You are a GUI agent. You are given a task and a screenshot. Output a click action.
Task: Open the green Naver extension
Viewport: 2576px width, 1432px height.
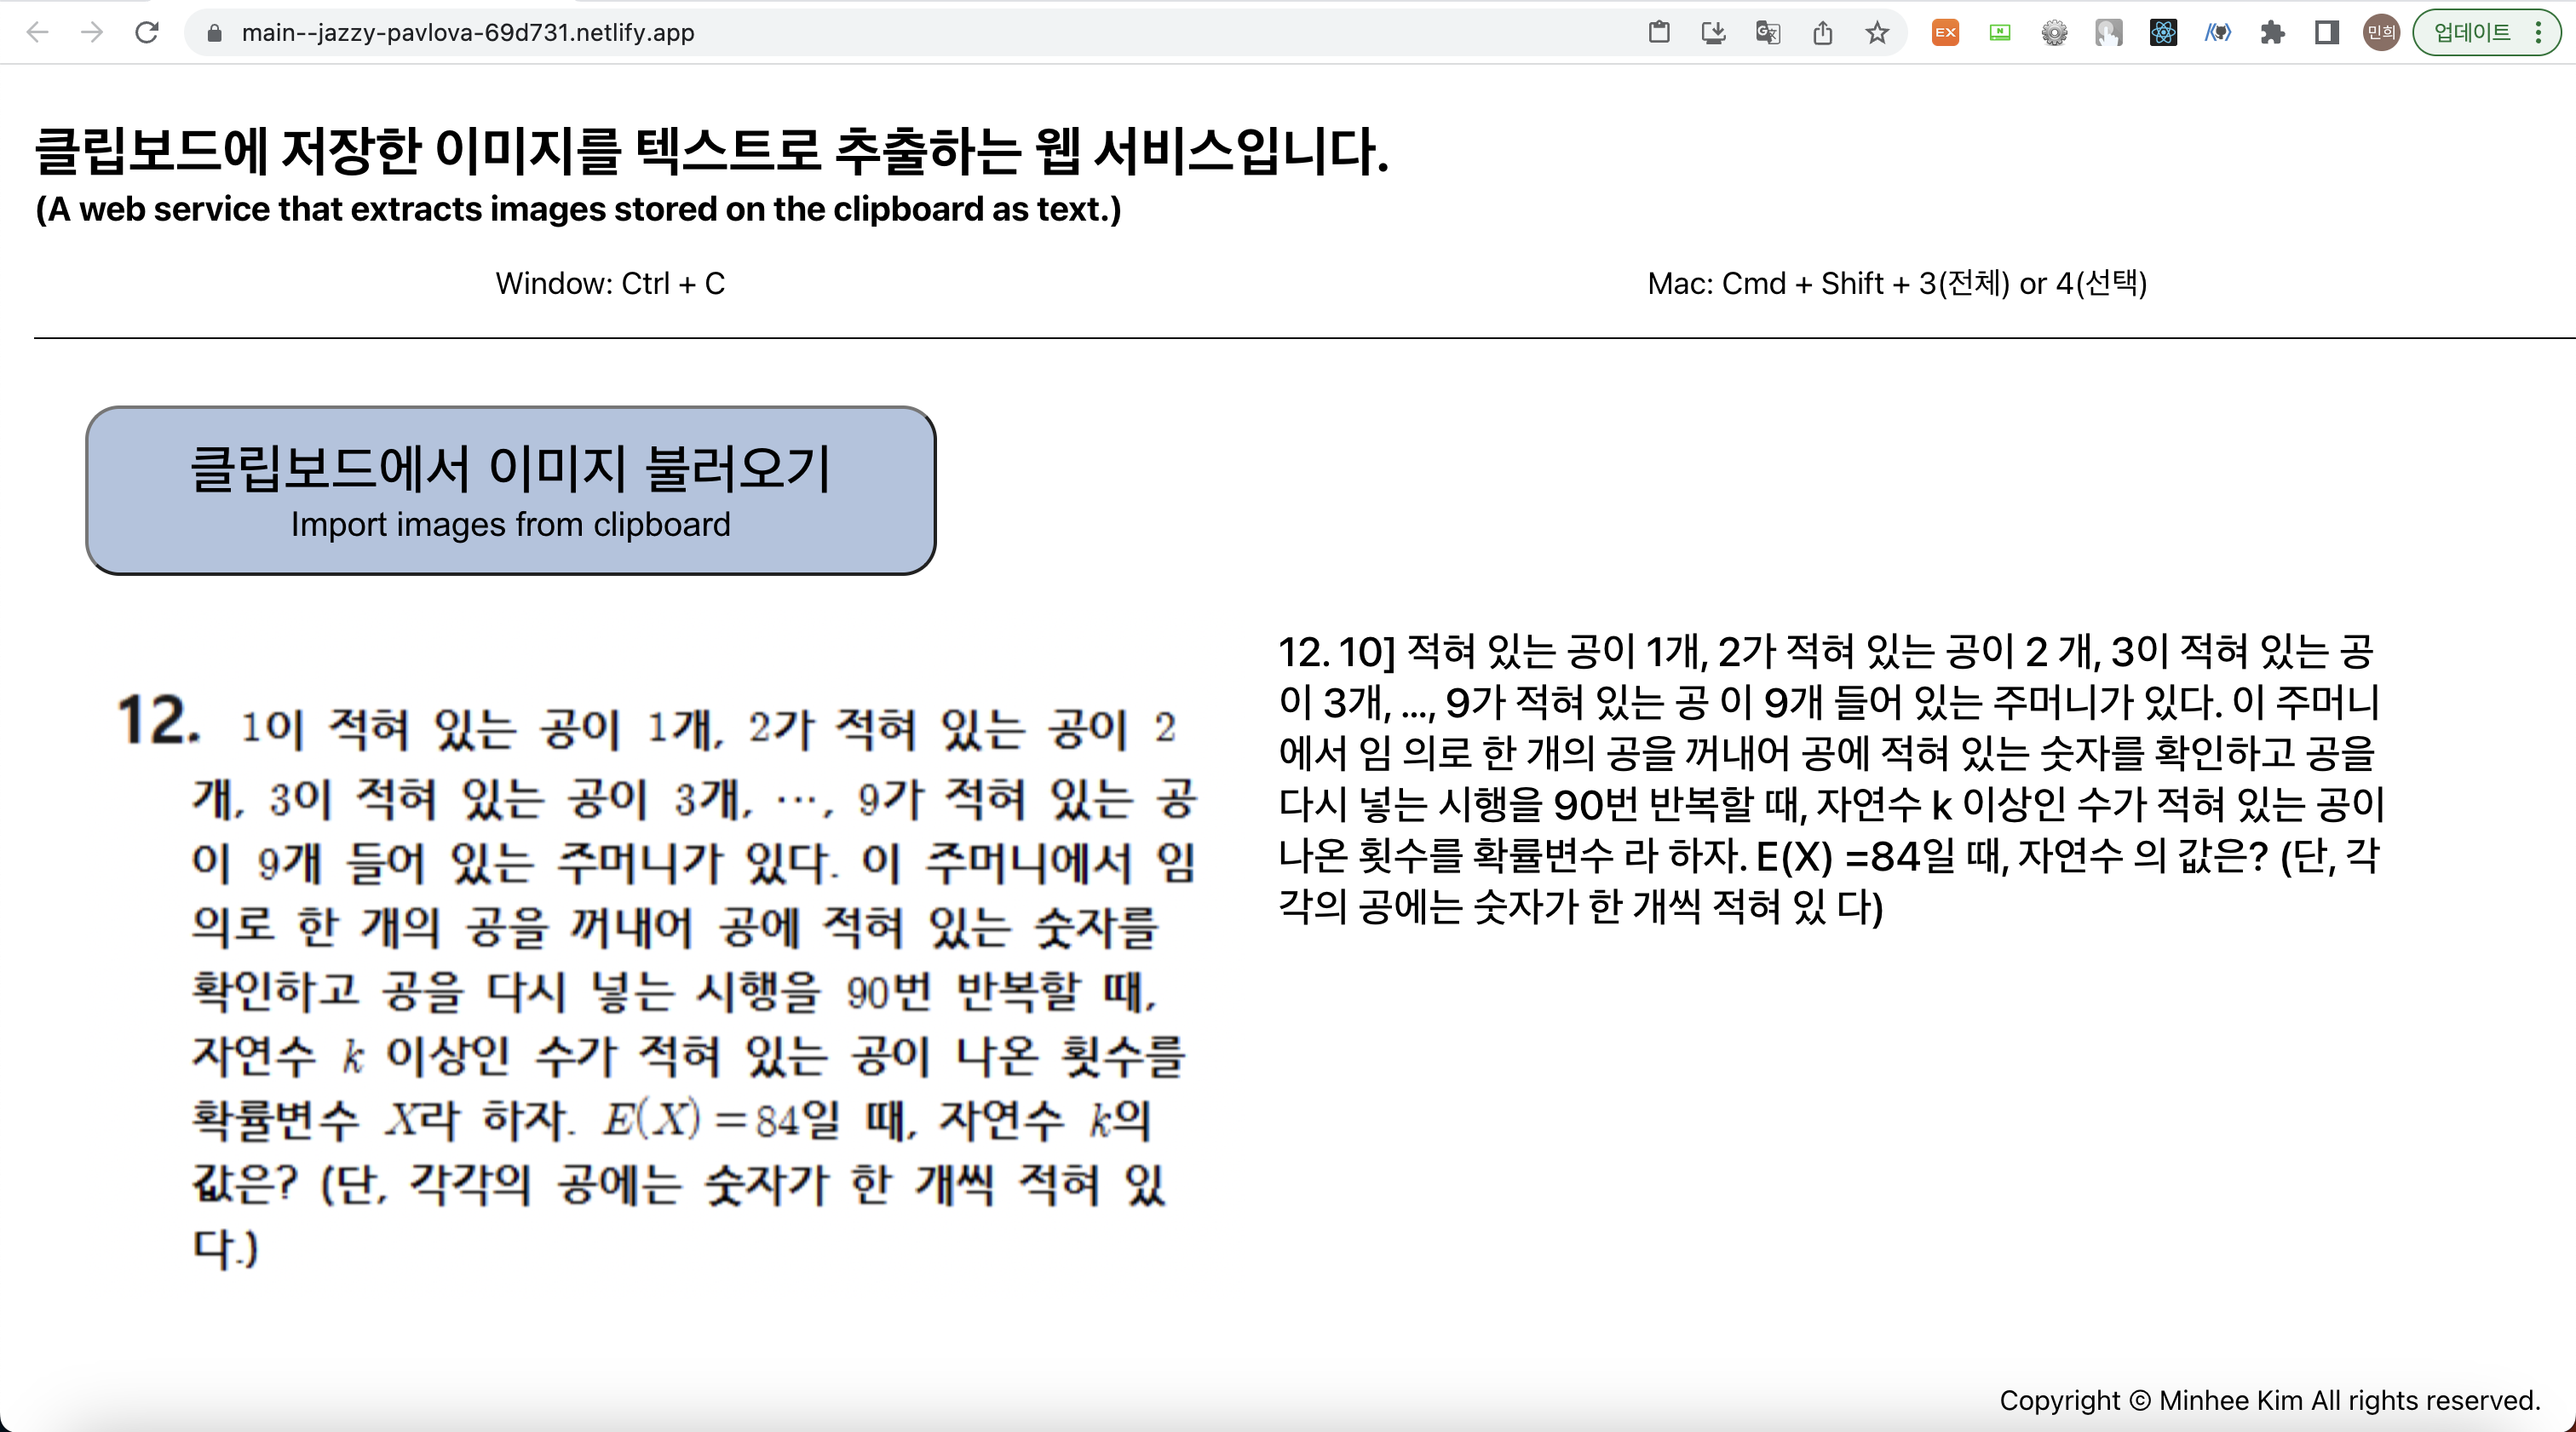tap(2000, 32)
